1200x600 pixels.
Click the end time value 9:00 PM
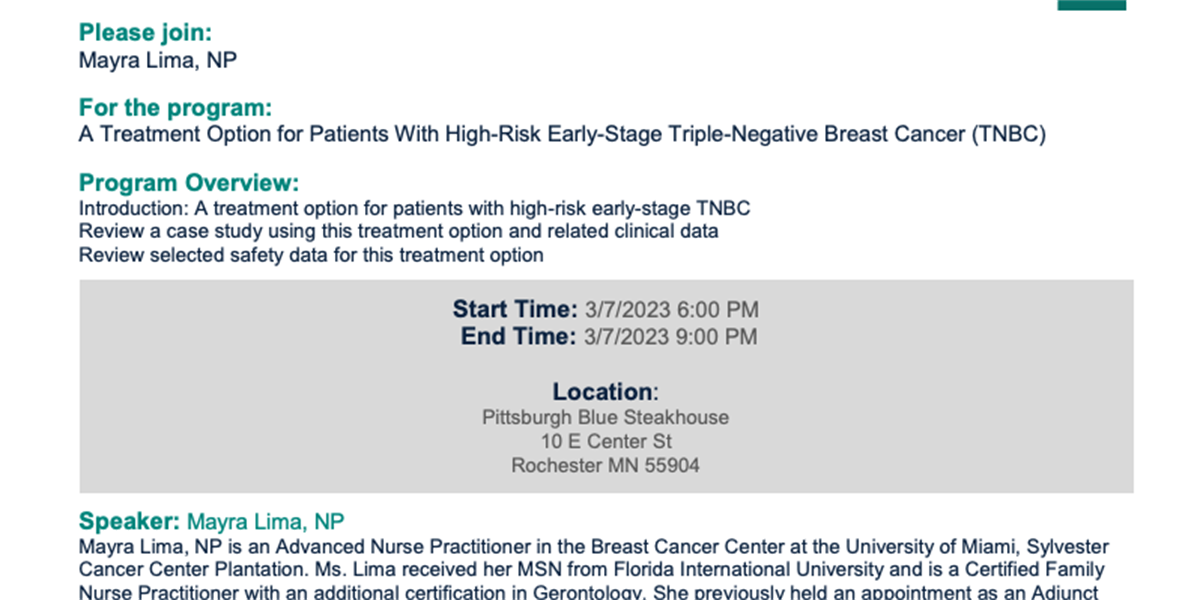pos(671,337)
